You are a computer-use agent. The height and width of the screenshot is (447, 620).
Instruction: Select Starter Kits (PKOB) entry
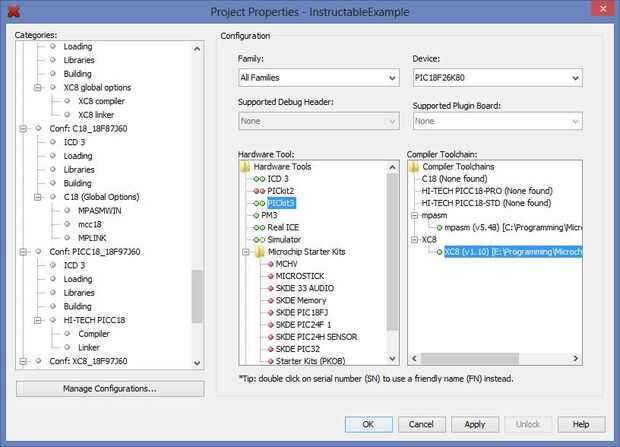click(x=310, y=361)
